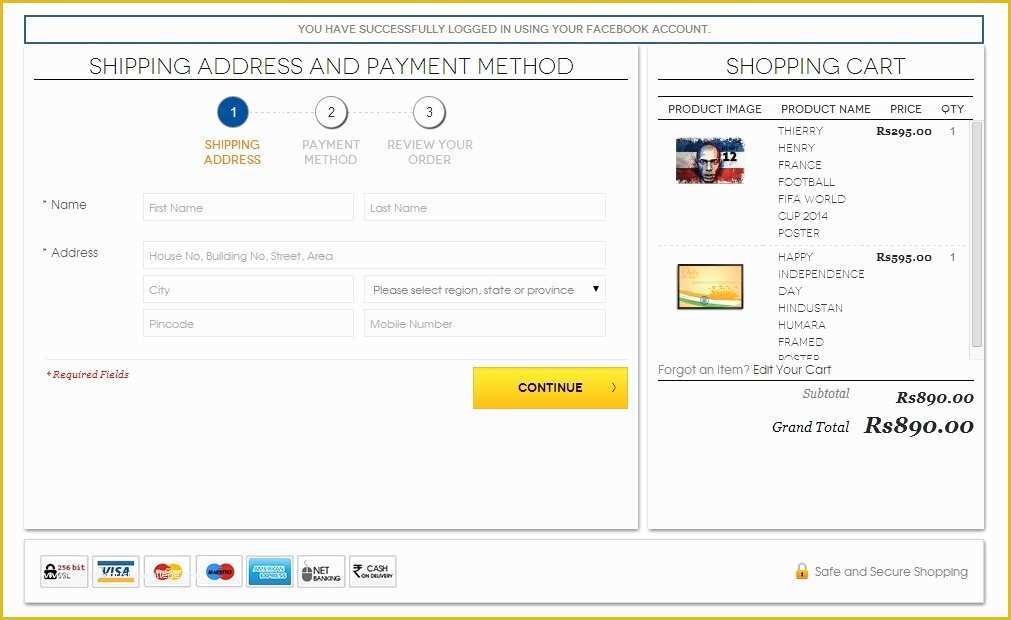
Task: Click the Shipping Address step label
Action: coord(232,152)
